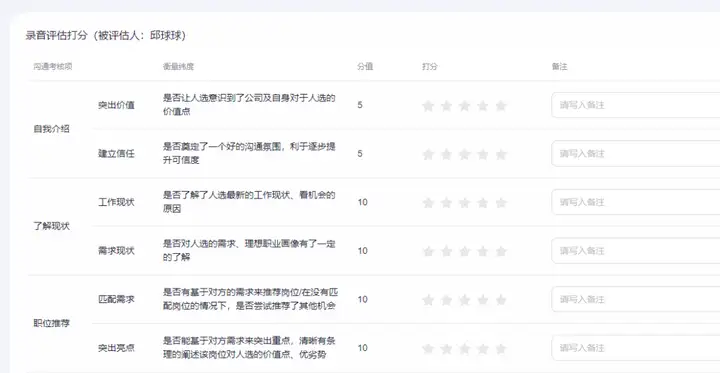Mark 需求现状 as three stars
Viewport: 720px width, 373px height.
[464, 251]
